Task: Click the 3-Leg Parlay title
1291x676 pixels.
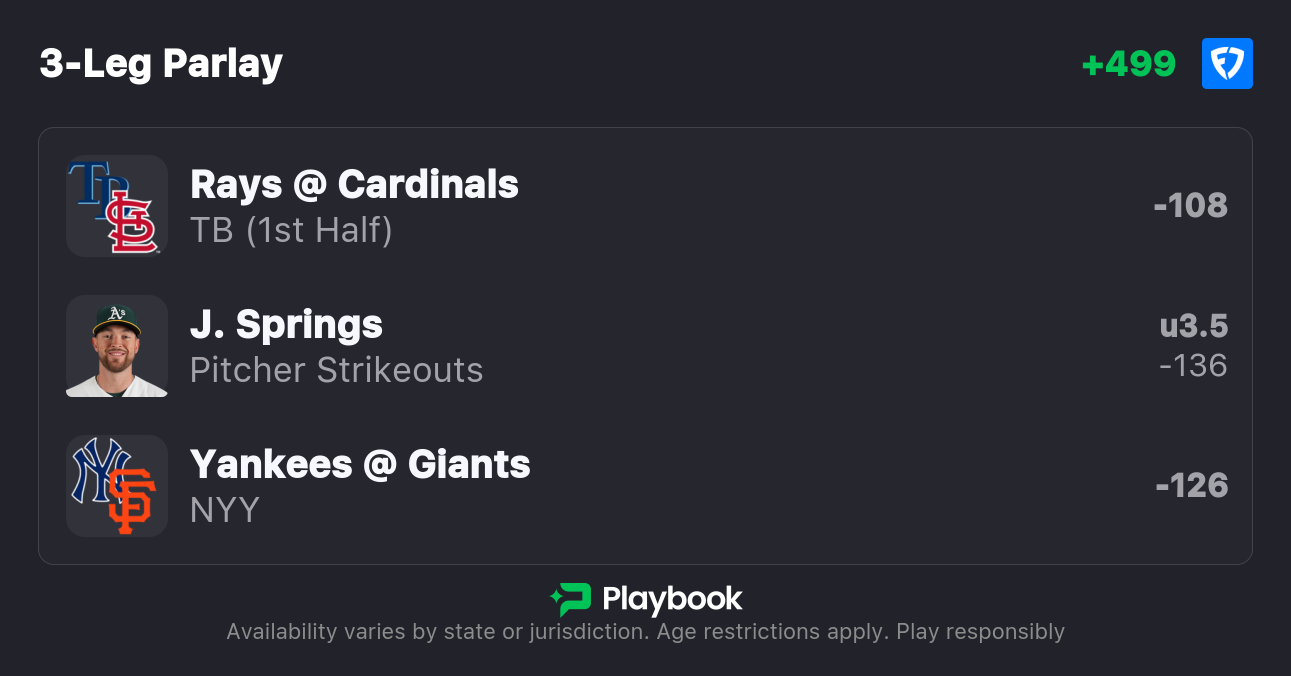Action: pyautogui.click(x=161, y=64)
